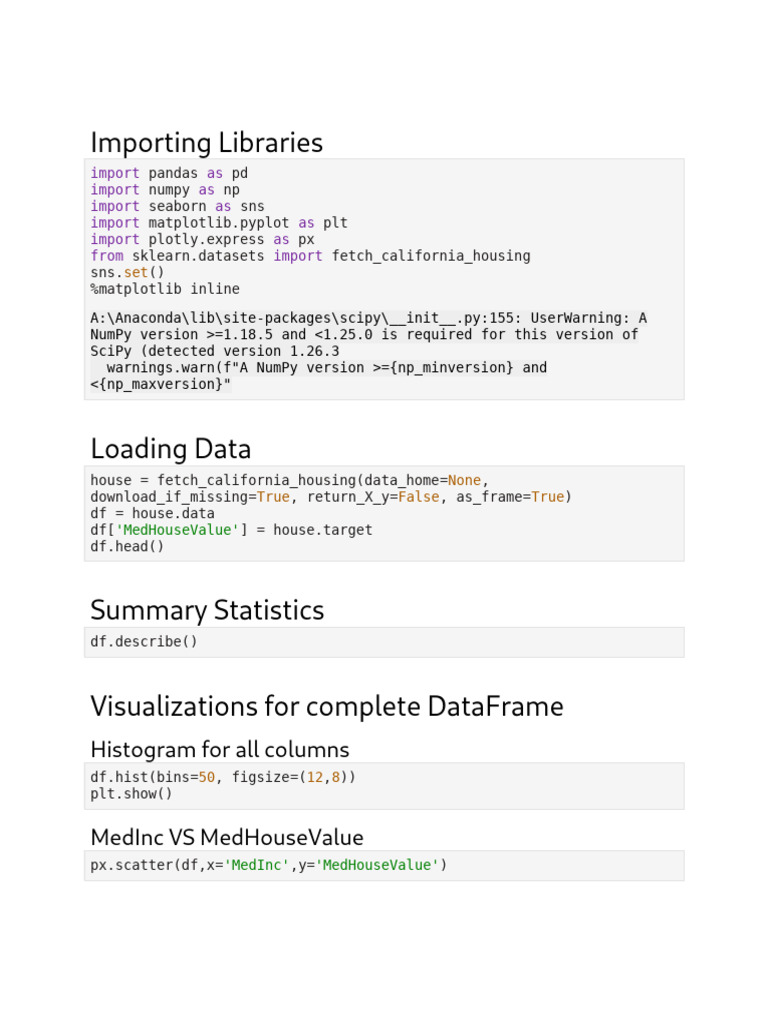Click the df.describe() code cell
768x1024 pixels.
(x=144, y=642)
